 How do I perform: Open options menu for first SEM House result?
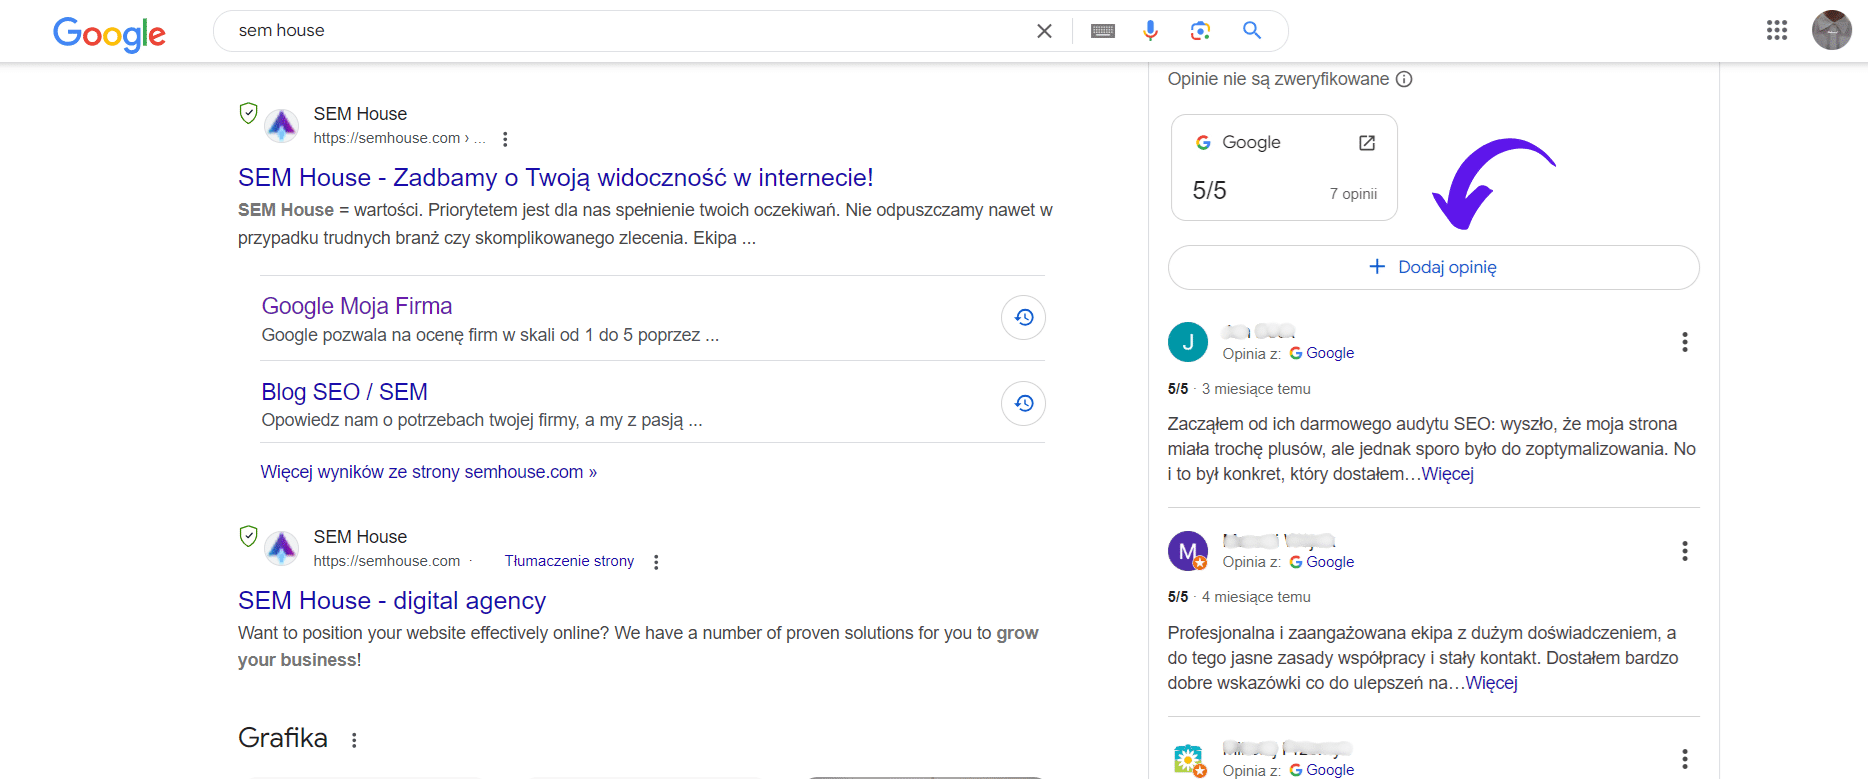point(505,139)
